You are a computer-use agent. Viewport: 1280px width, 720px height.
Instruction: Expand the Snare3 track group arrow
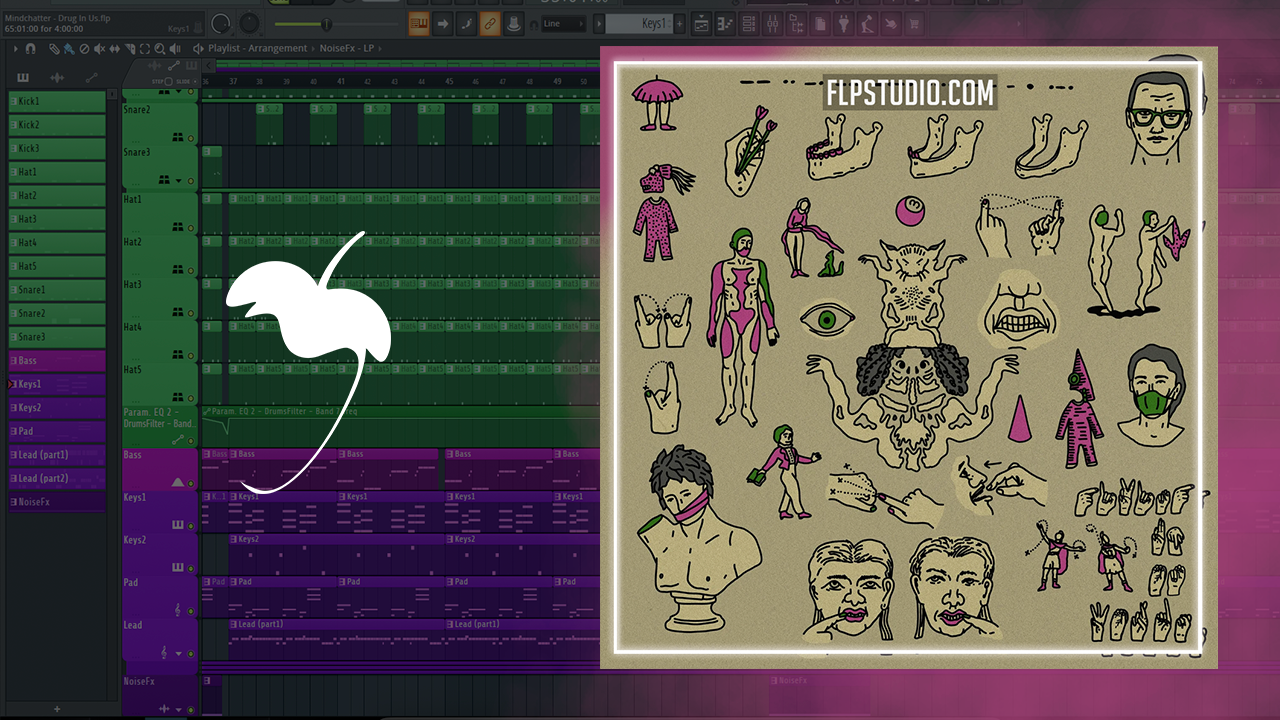click(179, 181)
